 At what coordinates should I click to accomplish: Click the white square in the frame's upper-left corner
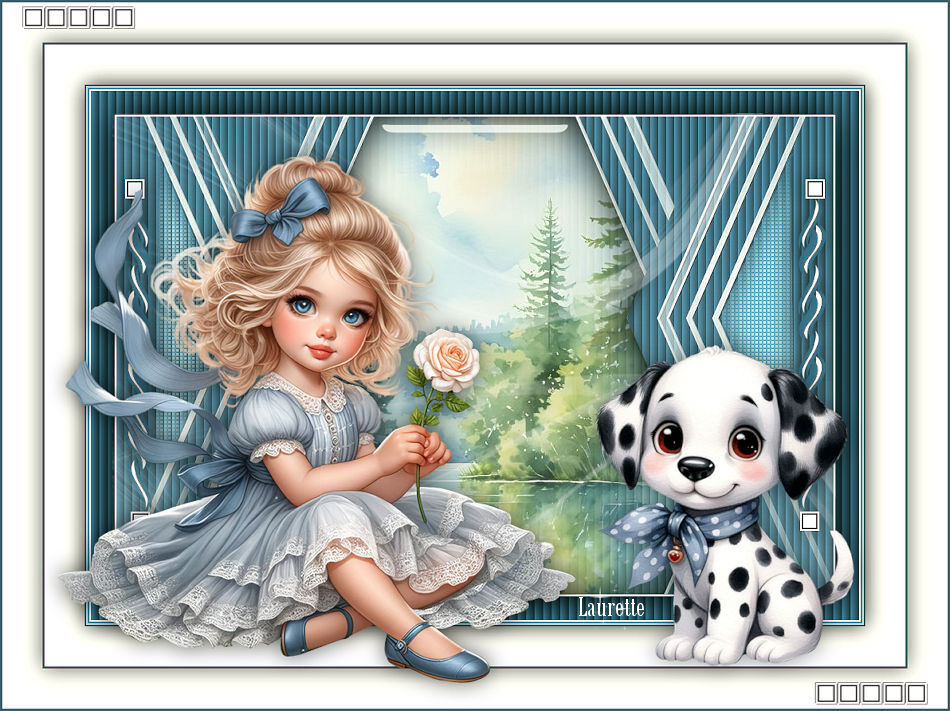pyautogui.click(x=135, y=188)
